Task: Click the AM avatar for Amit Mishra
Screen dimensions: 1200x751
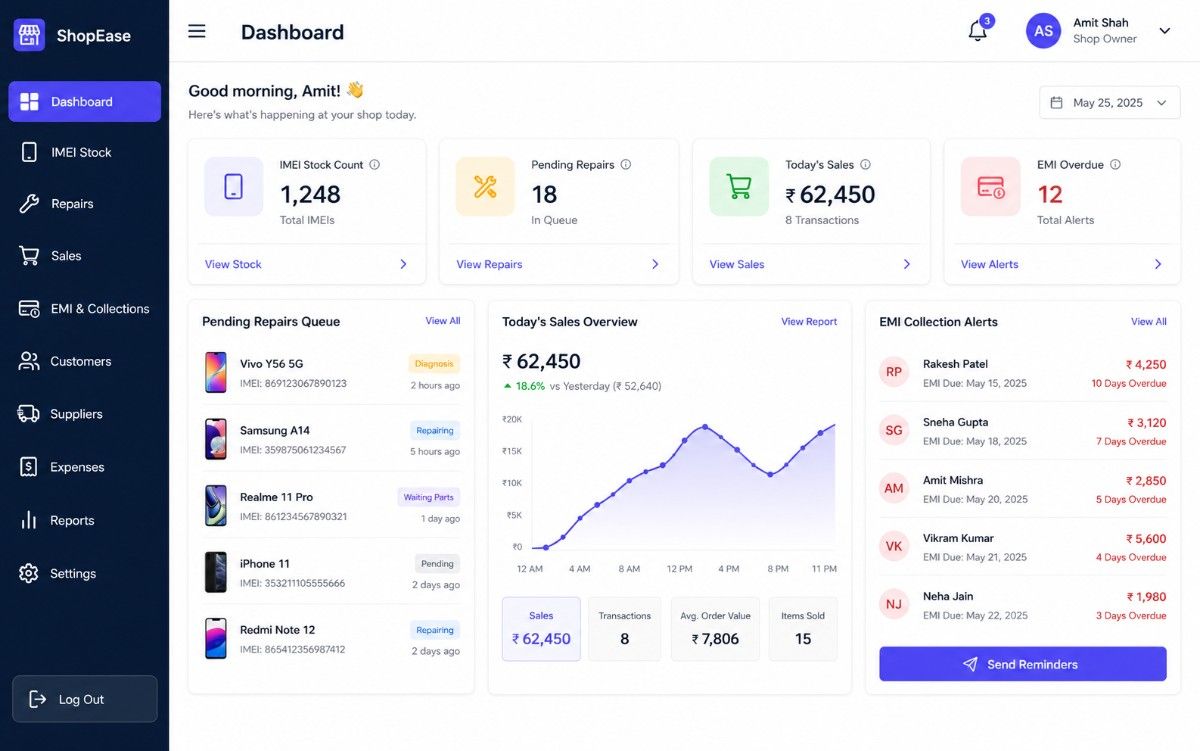Action: [894, 488]
